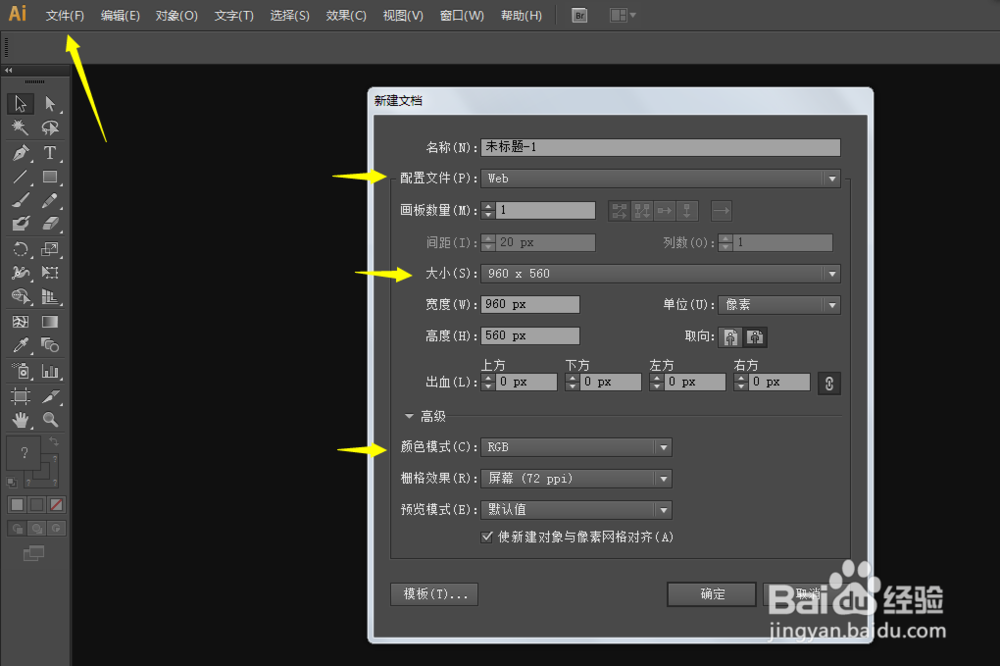Click the 名称 field containing 未标题-1

(x=660, y=146)
